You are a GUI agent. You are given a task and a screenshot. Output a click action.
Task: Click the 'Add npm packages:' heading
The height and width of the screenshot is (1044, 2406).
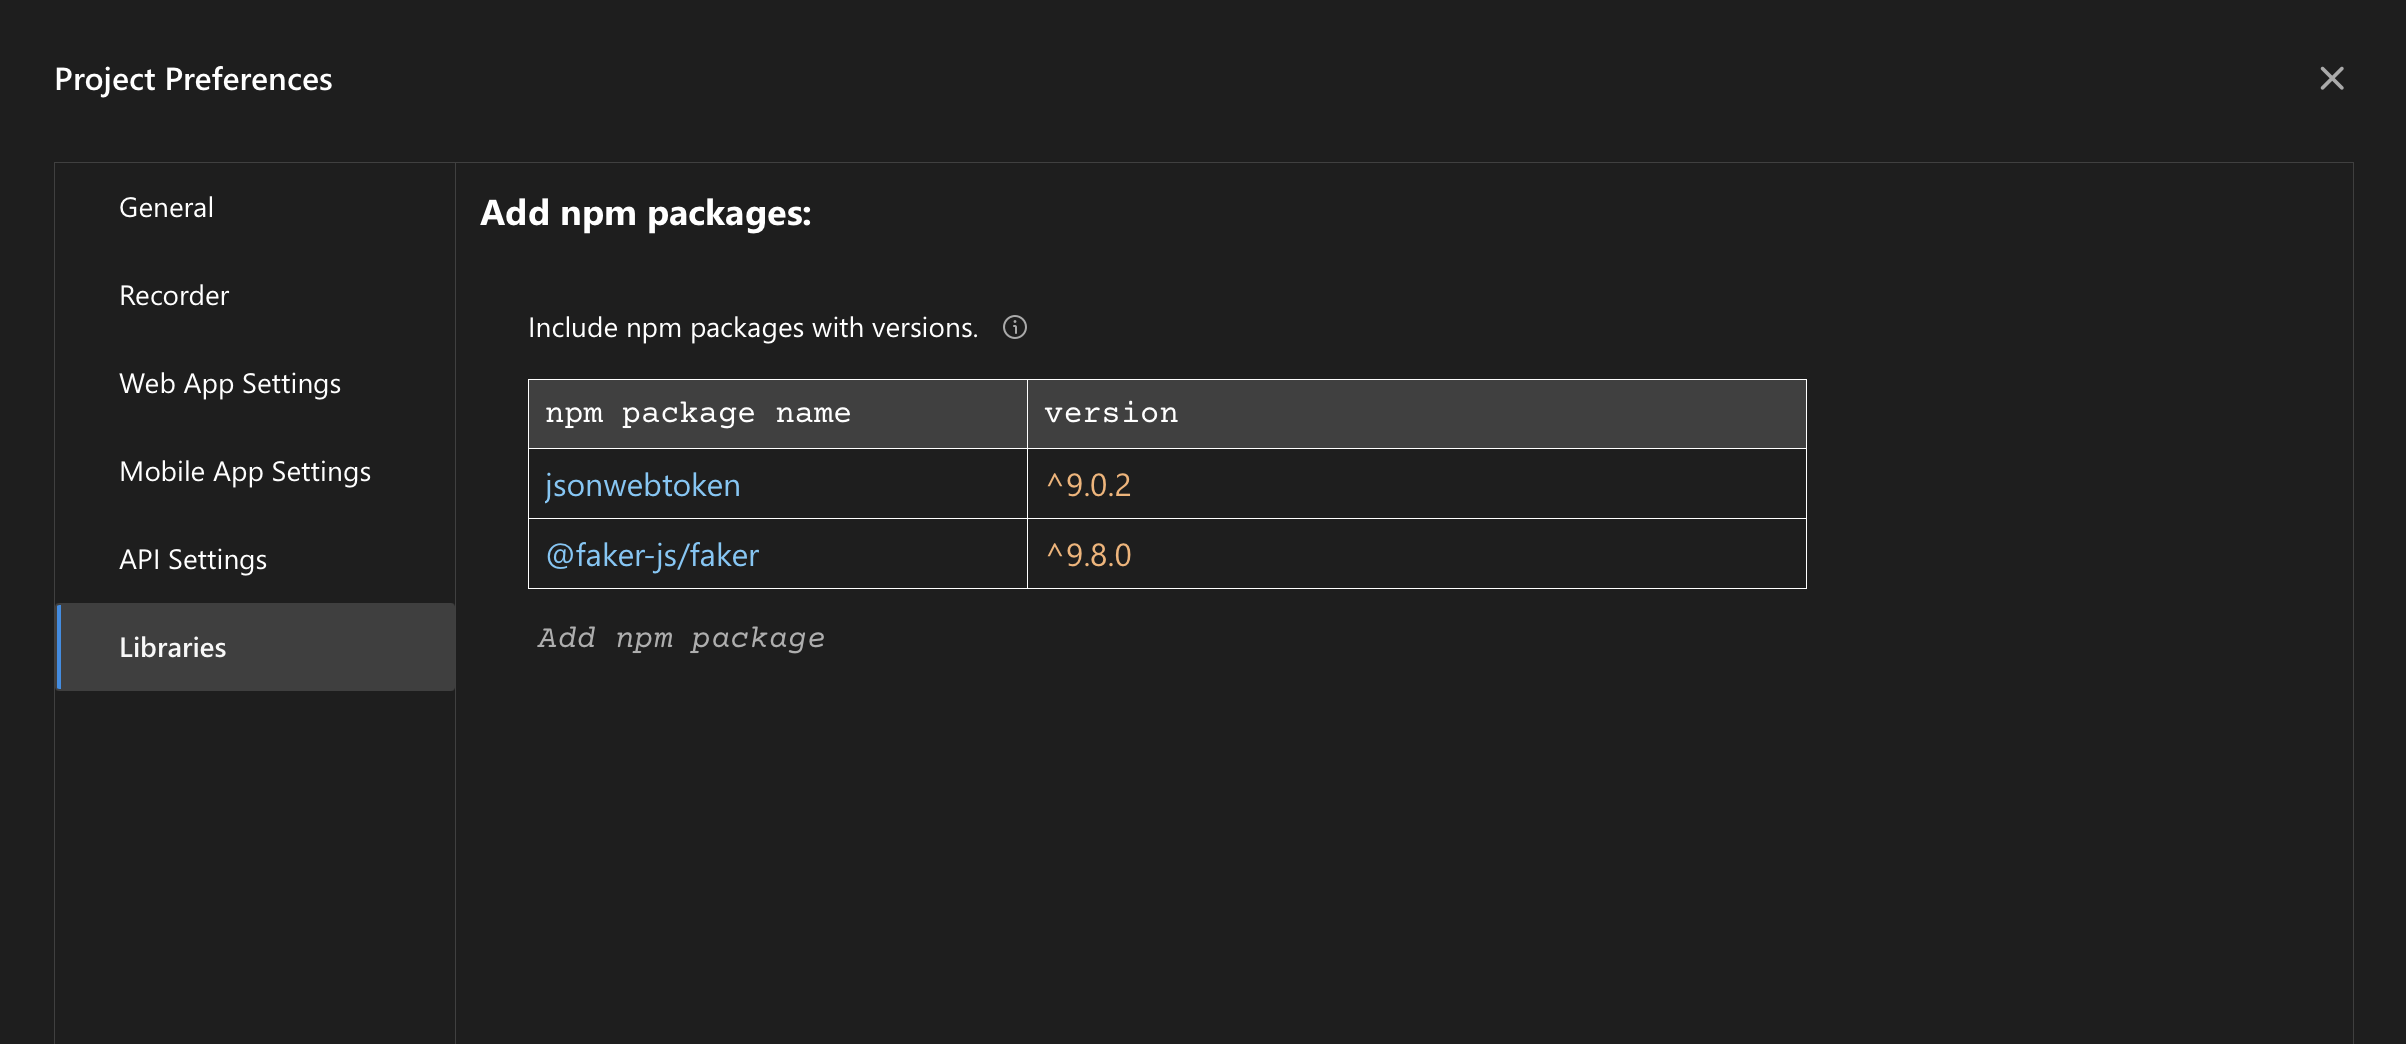[645, 213]
